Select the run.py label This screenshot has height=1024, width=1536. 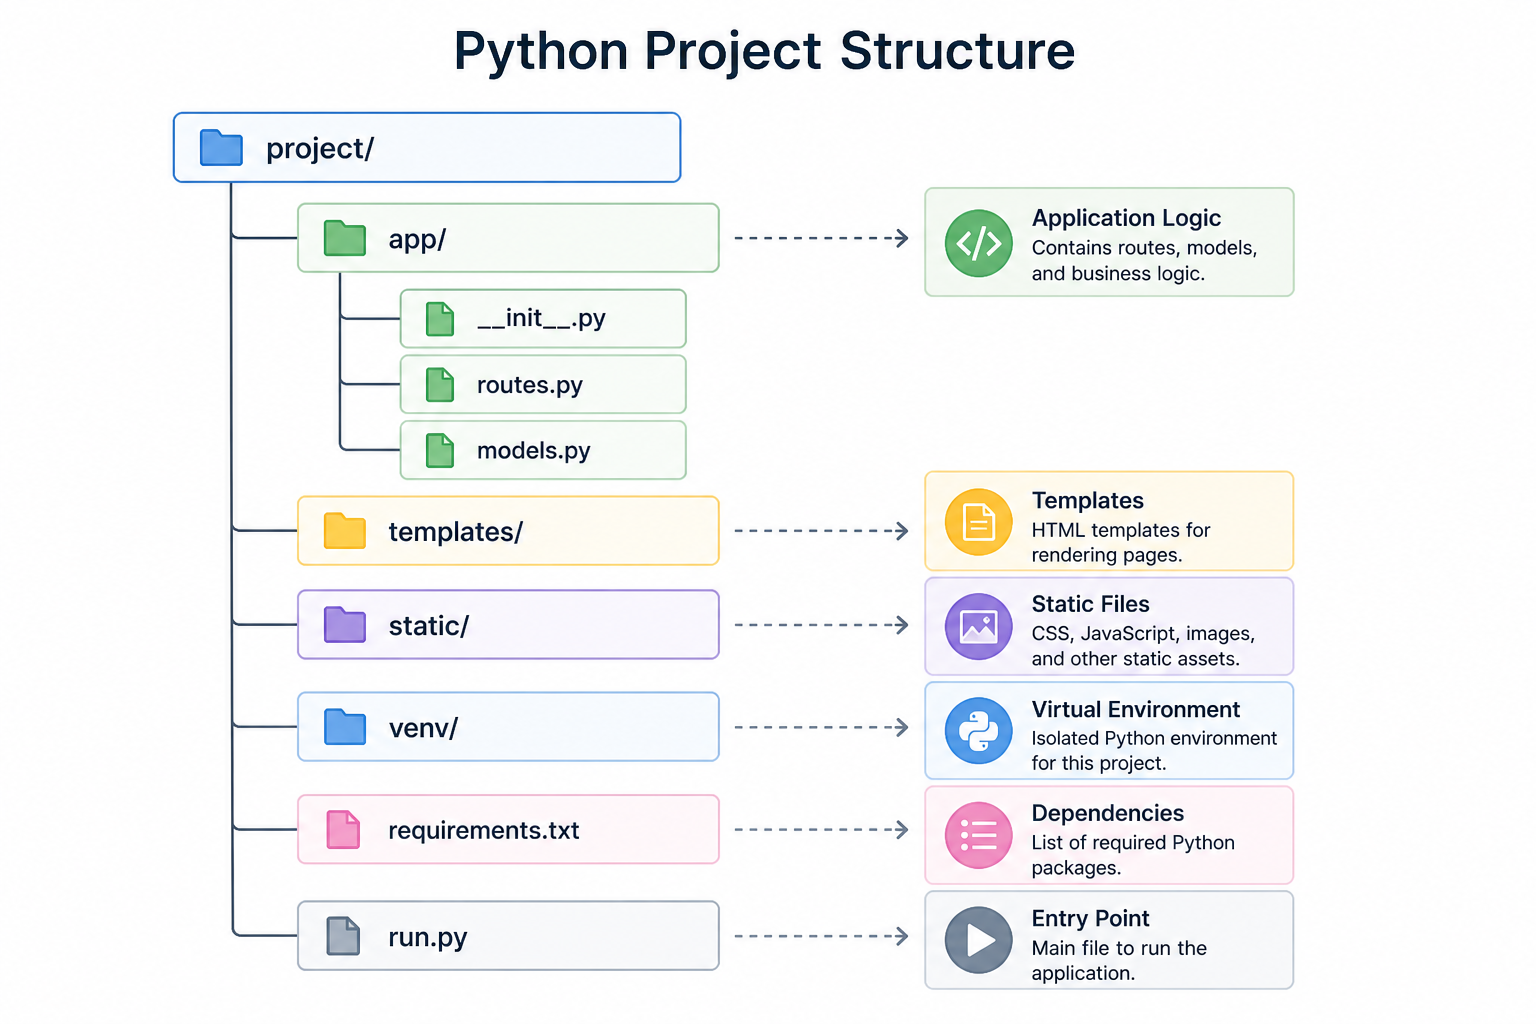[x=427, y=938]
